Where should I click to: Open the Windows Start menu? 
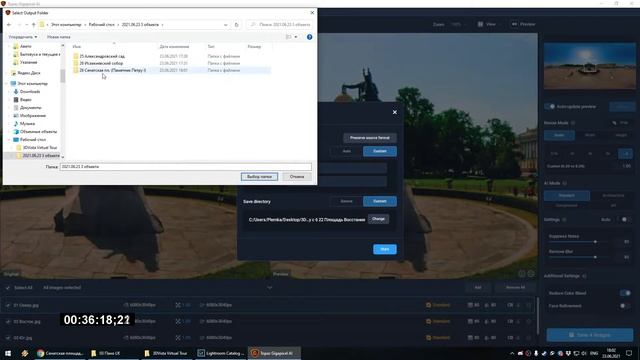pos(8,353)
